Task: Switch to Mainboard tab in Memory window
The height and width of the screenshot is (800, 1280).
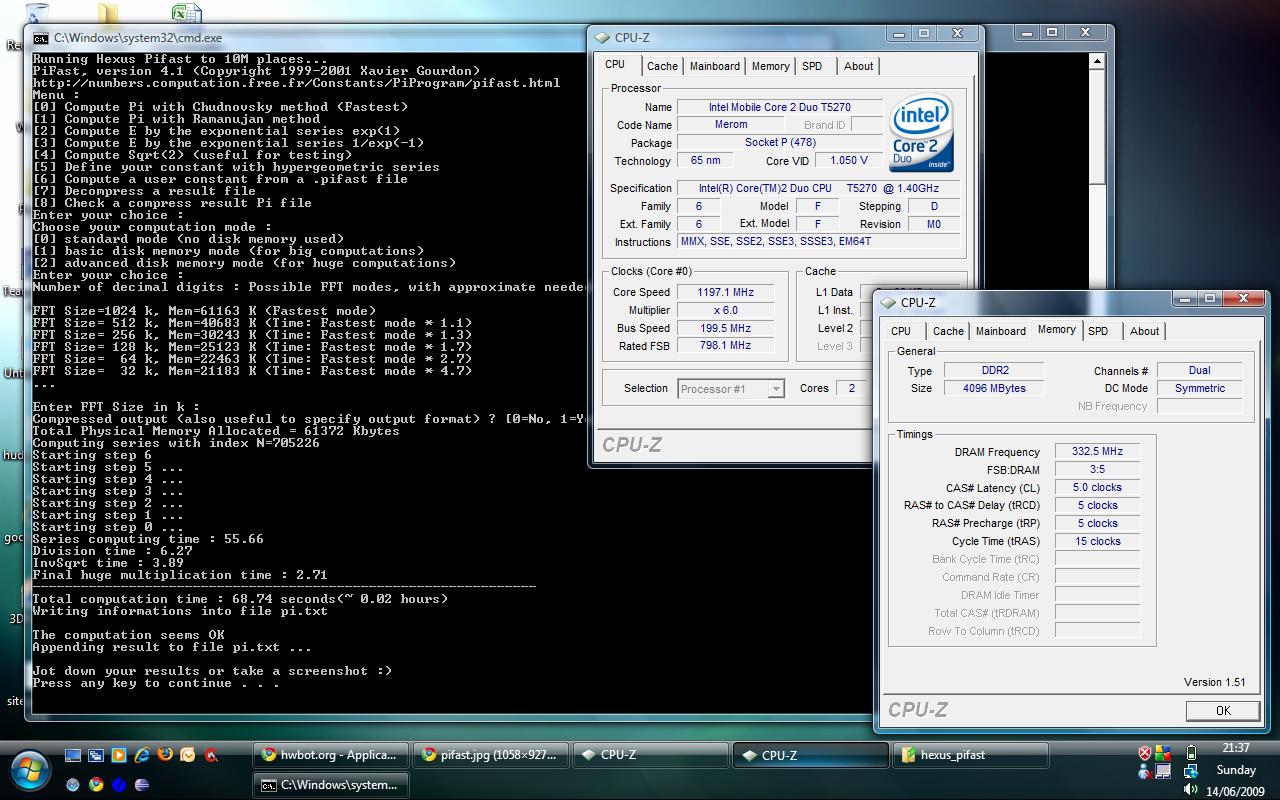Action: pyautogui.click(x=1001, y=331)
